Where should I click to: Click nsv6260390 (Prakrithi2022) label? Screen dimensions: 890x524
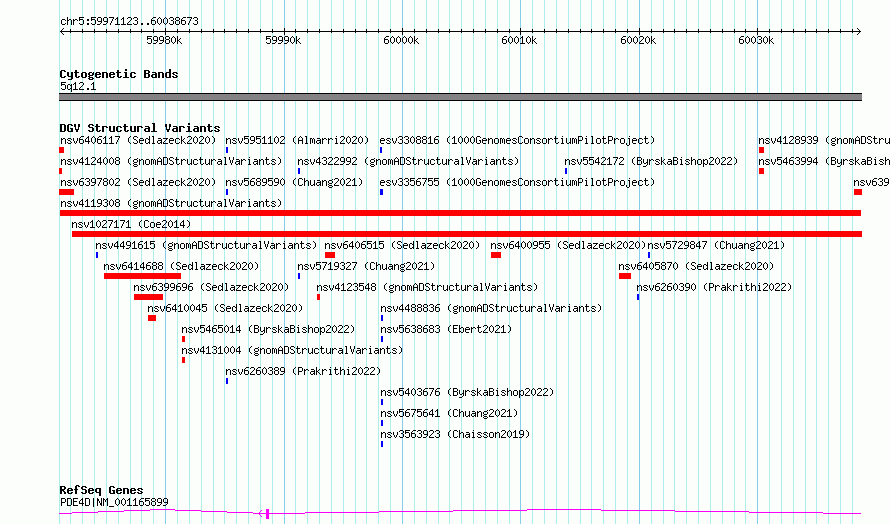point(714,287)
